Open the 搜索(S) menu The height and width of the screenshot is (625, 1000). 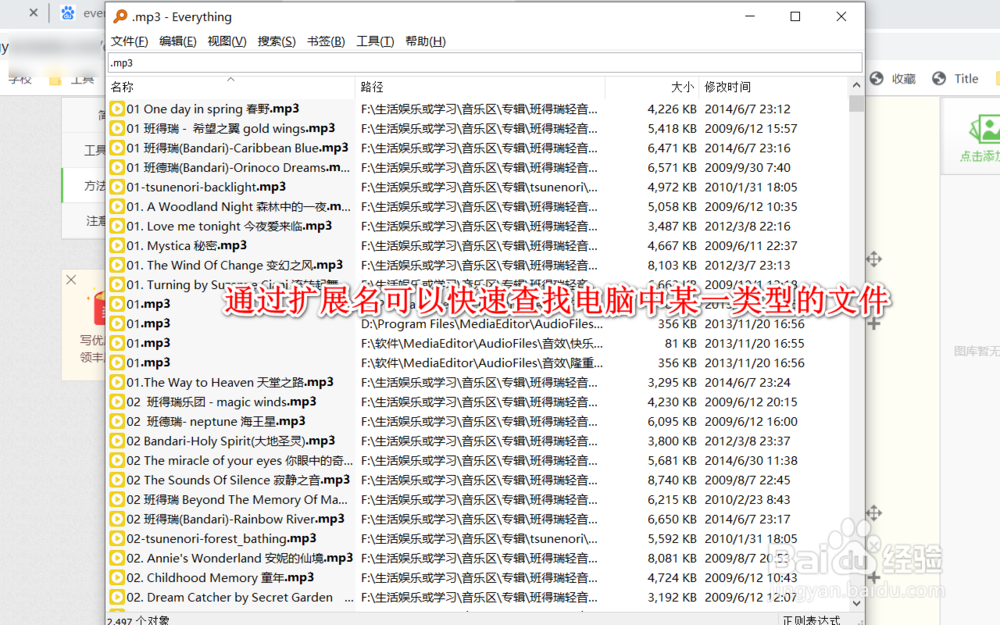tap(277, 41)
